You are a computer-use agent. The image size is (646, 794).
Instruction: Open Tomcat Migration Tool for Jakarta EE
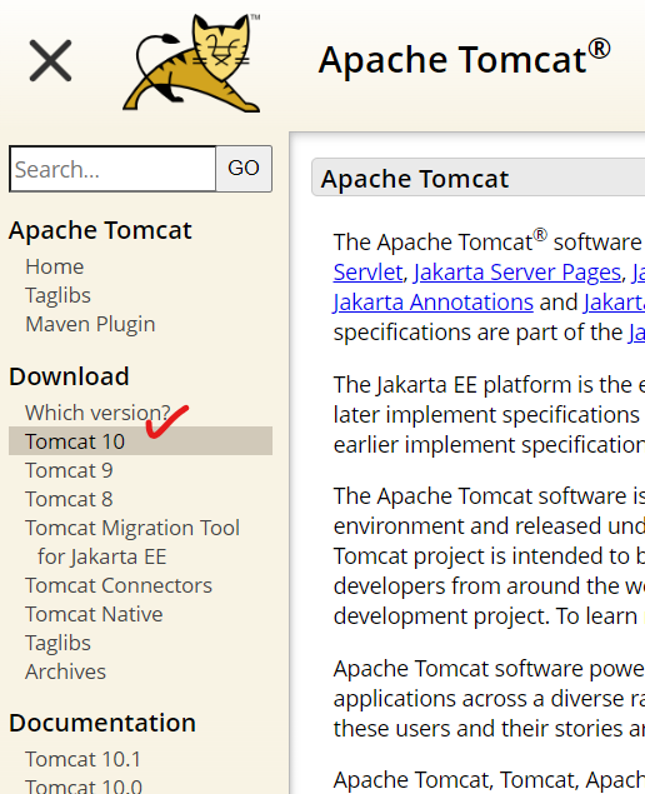(132, 542)
